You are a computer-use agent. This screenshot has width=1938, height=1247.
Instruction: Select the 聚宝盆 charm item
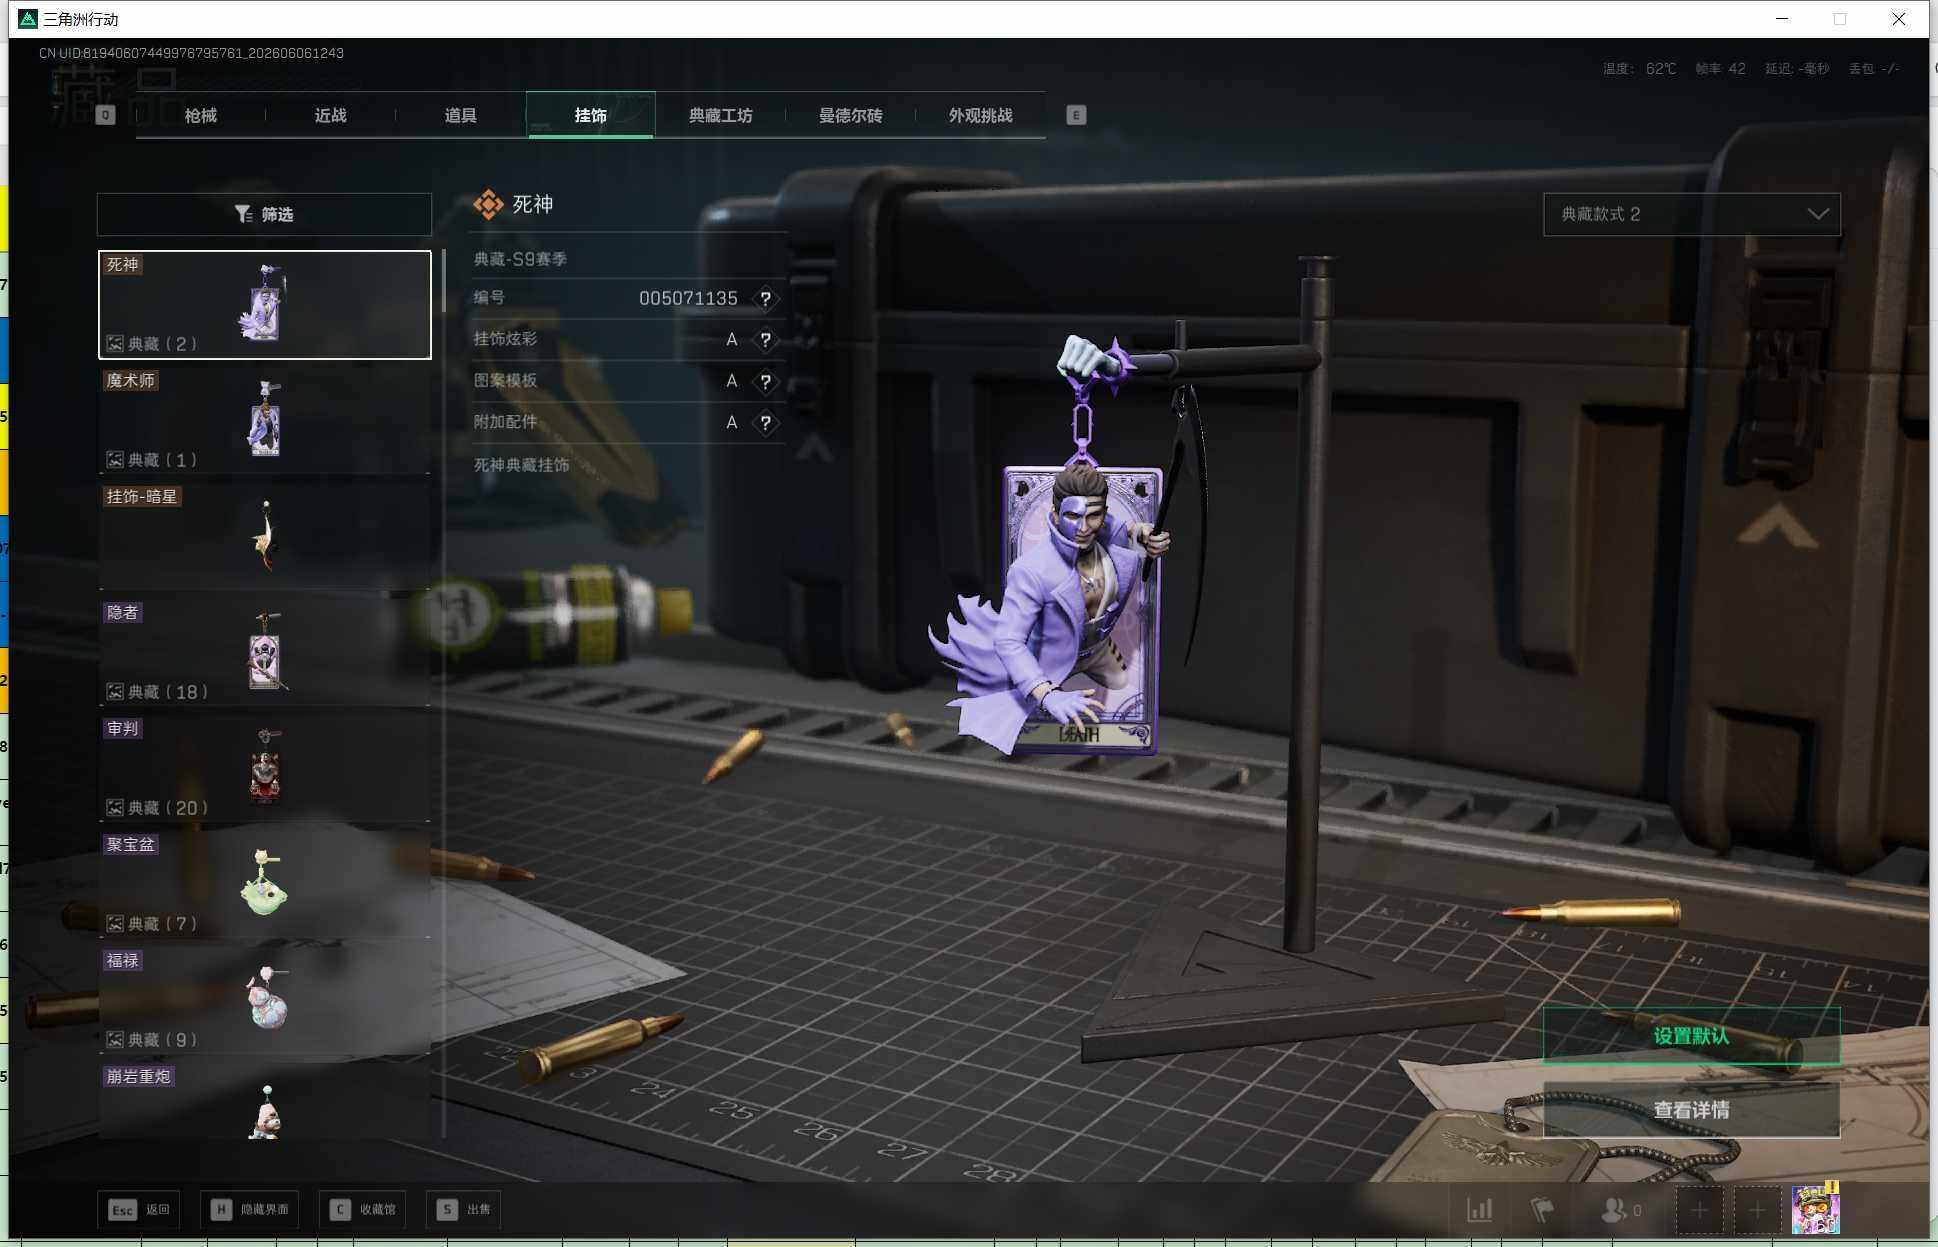click(x=264, y=884)
